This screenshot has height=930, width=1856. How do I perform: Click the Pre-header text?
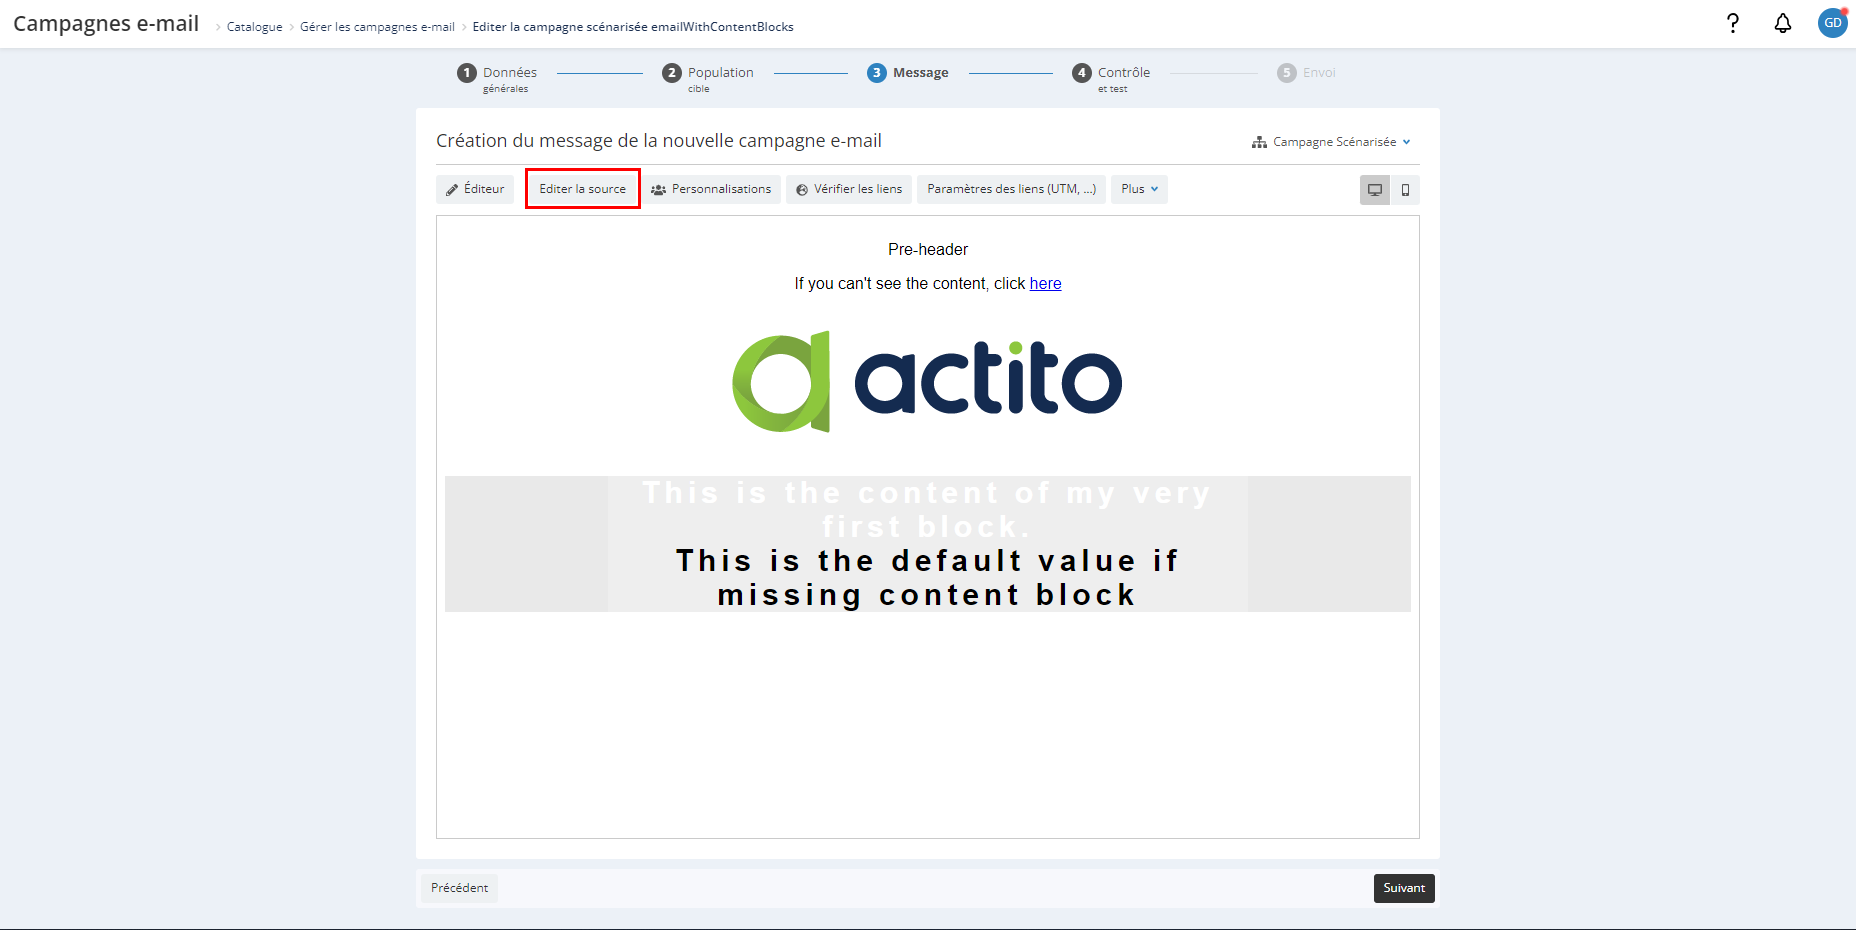[x=928, y=250]
